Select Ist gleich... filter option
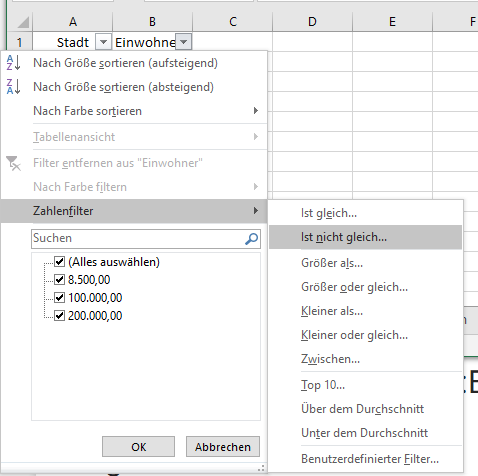Screen dimensions: 478x476 click(366, 213)
